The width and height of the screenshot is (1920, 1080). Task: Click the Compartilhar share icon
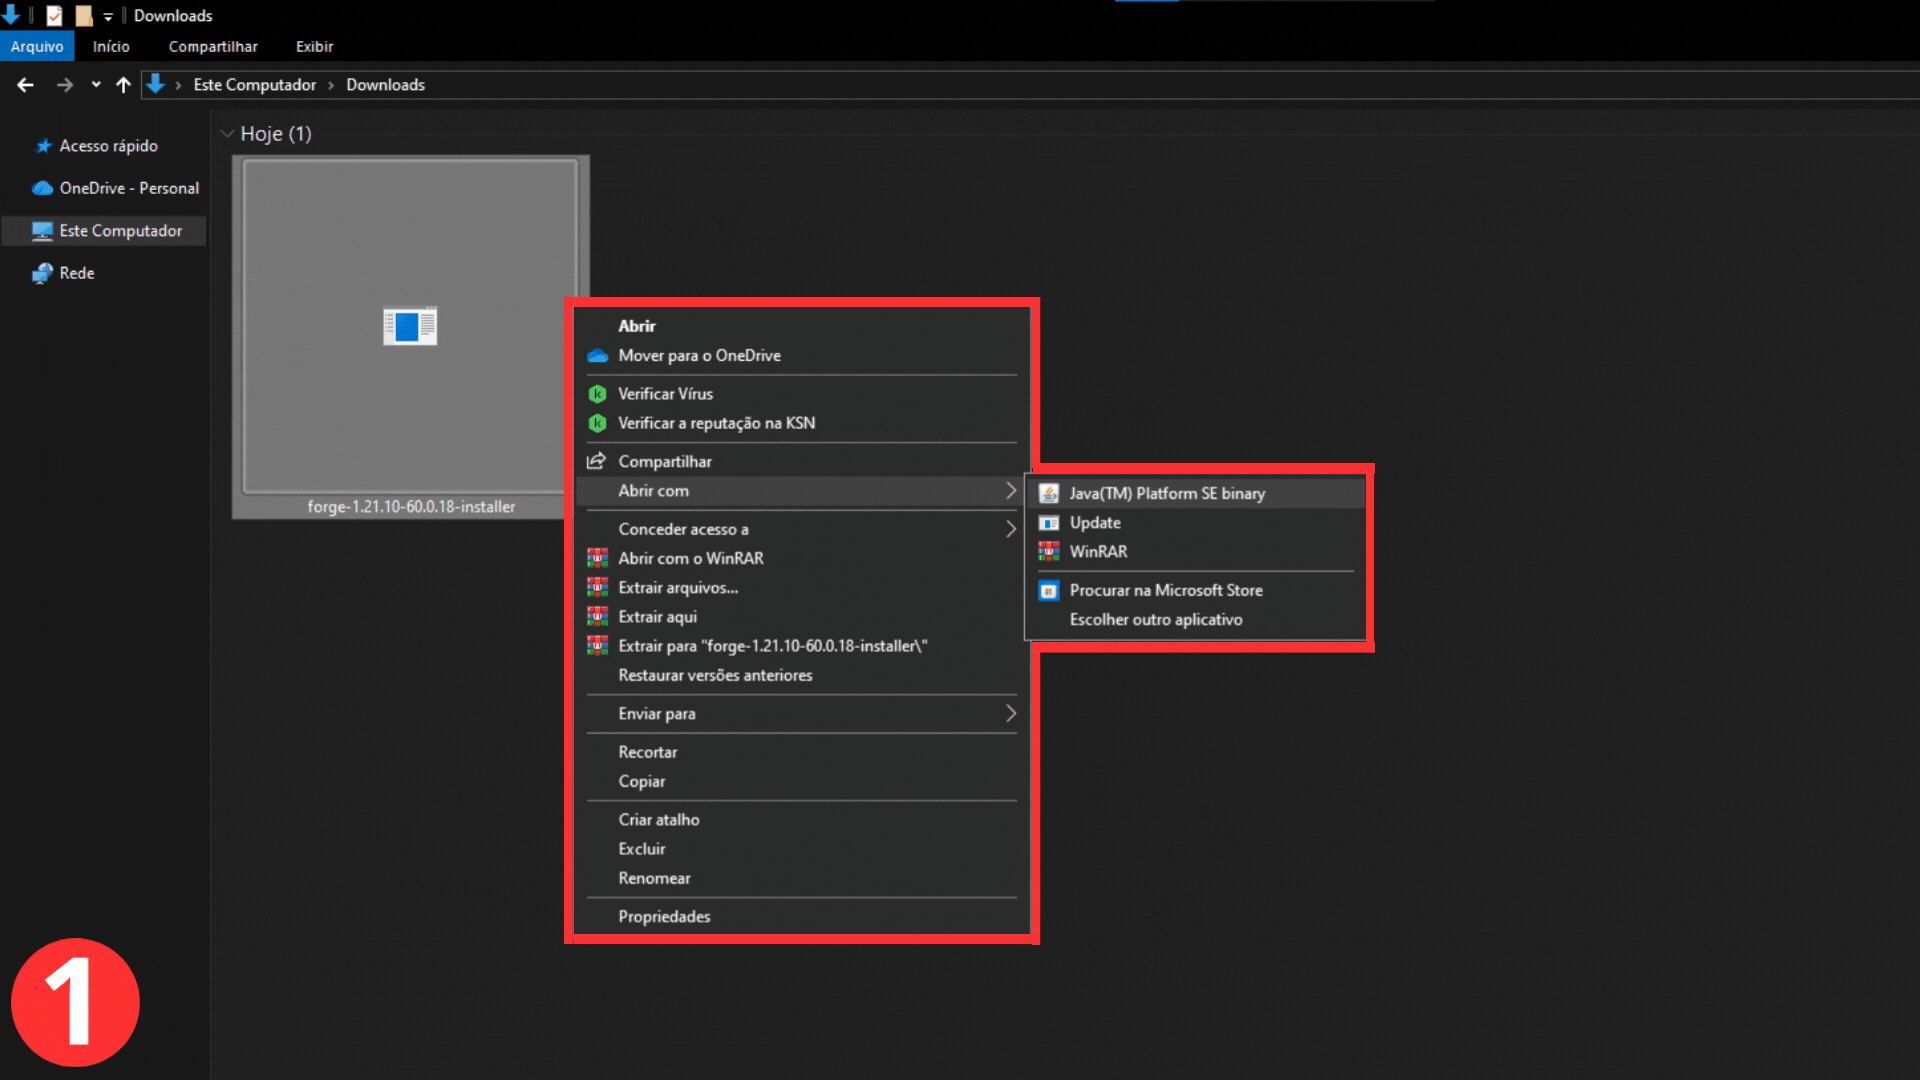click(596, 461)
